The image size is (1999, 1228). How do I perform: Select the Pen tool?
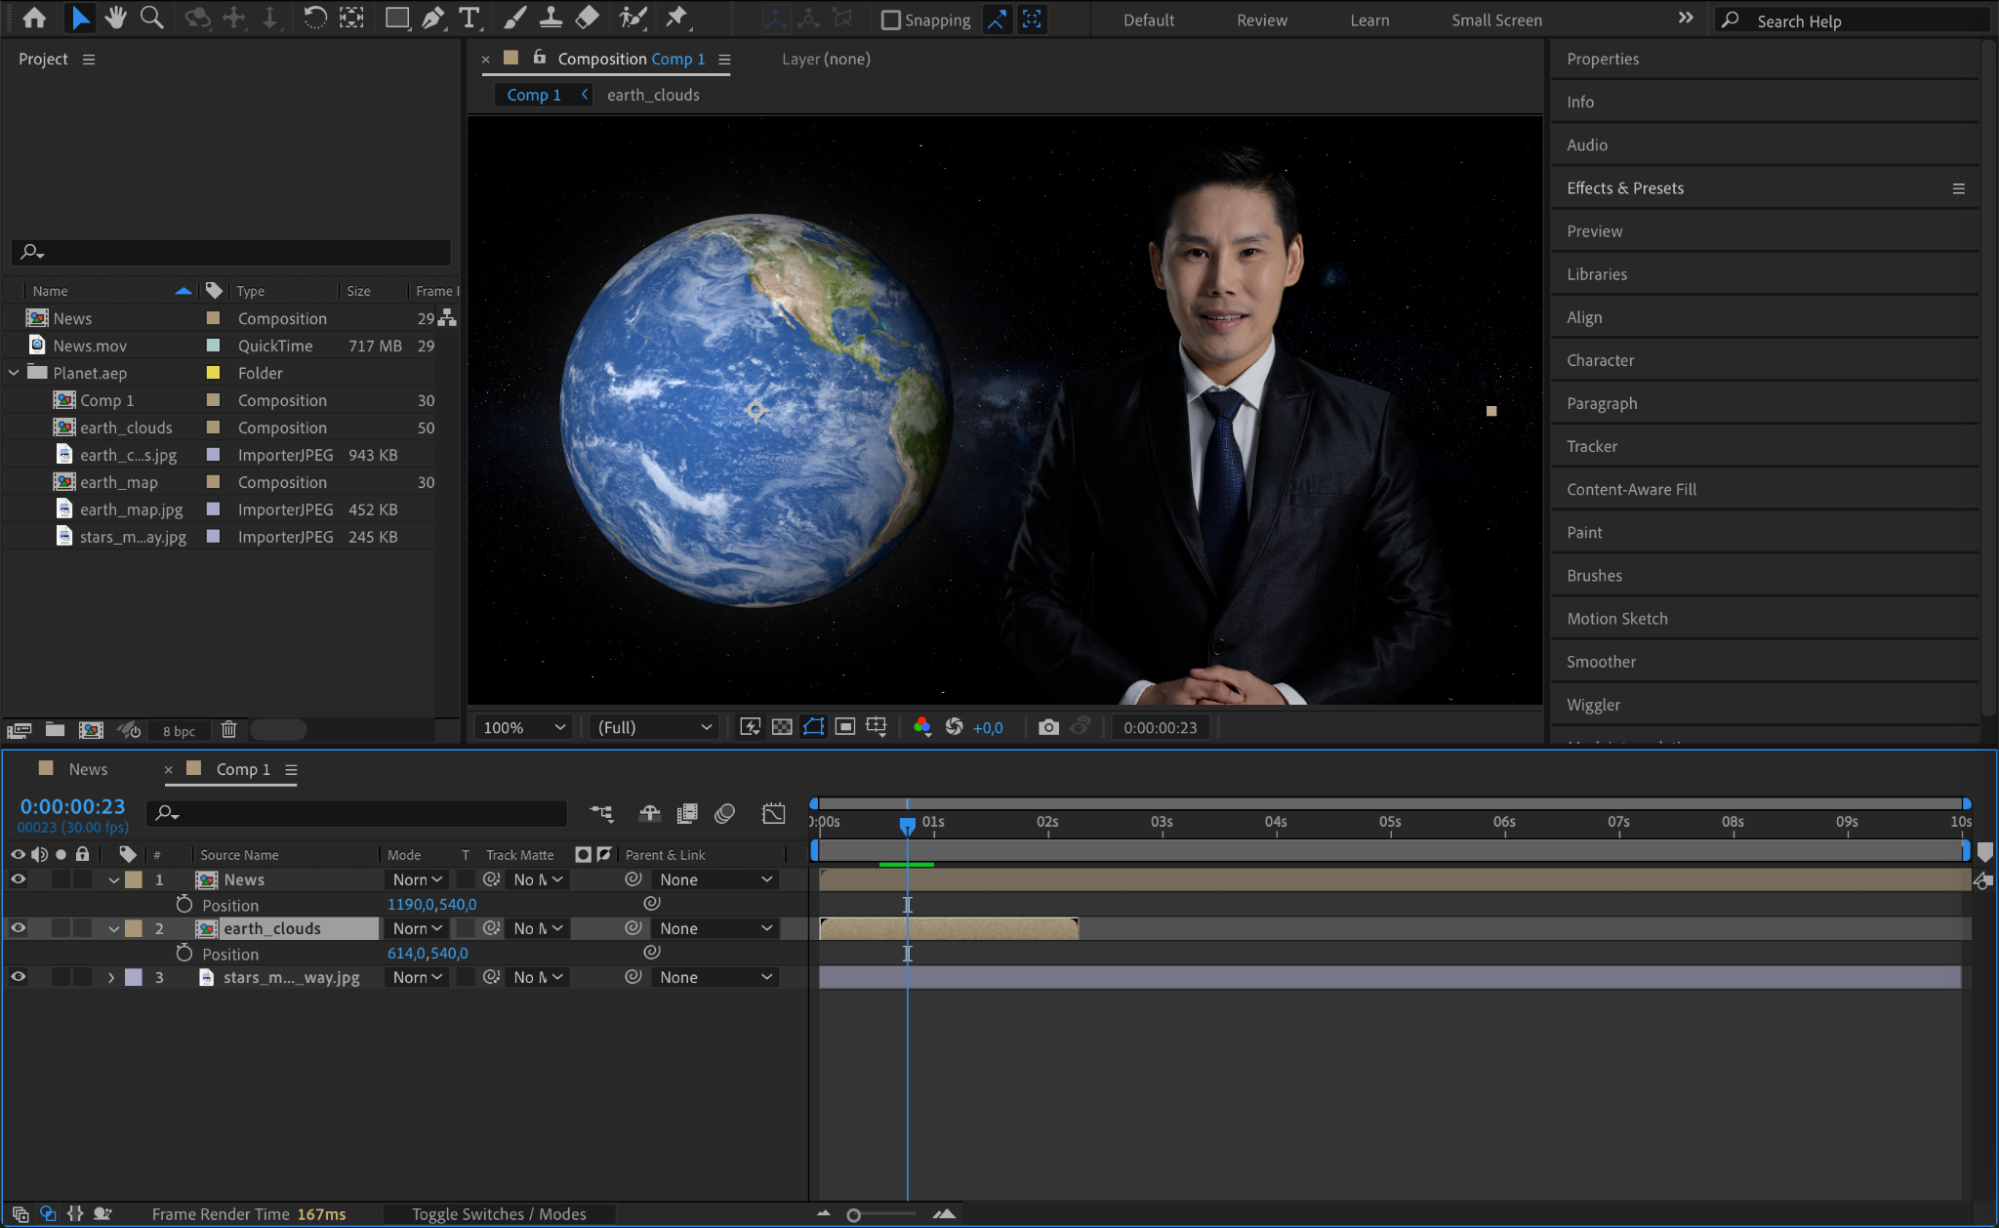[x=433, y=17]
